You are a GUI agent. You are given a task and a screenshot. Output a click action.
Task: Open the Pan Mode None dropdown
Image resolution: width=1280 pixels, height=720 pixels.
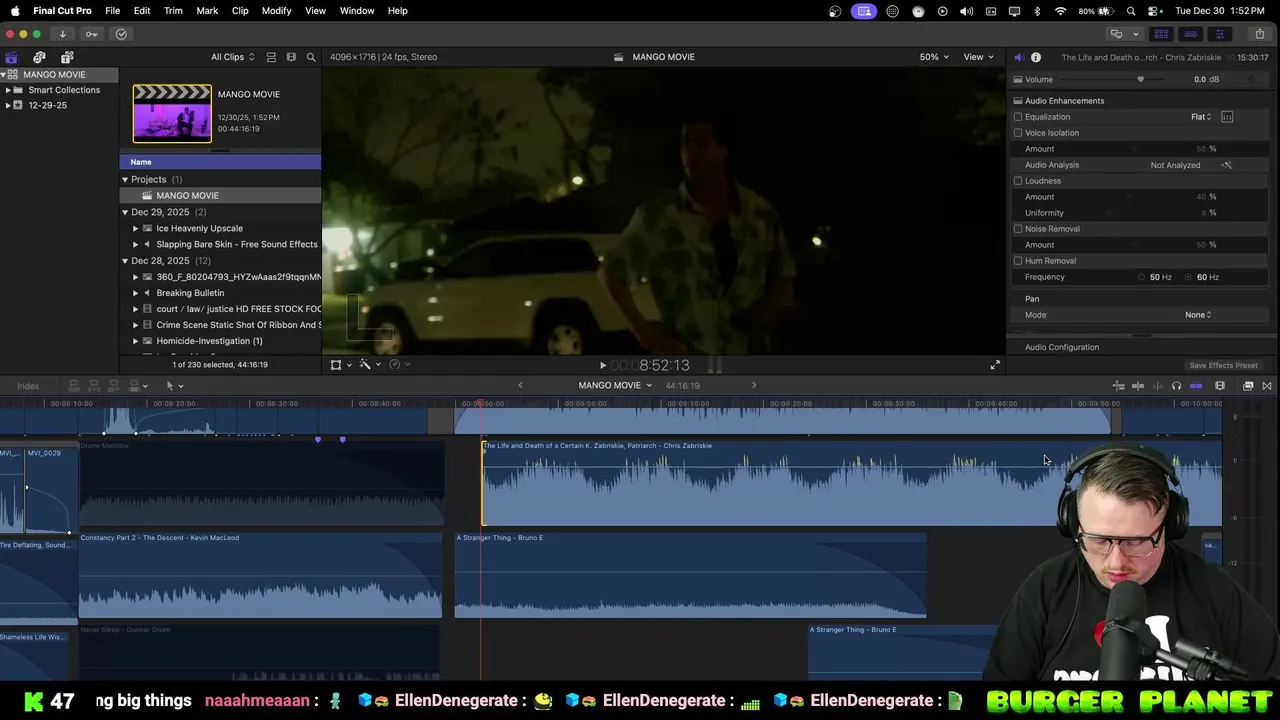pyautogui.click(x=1198, y=315)
